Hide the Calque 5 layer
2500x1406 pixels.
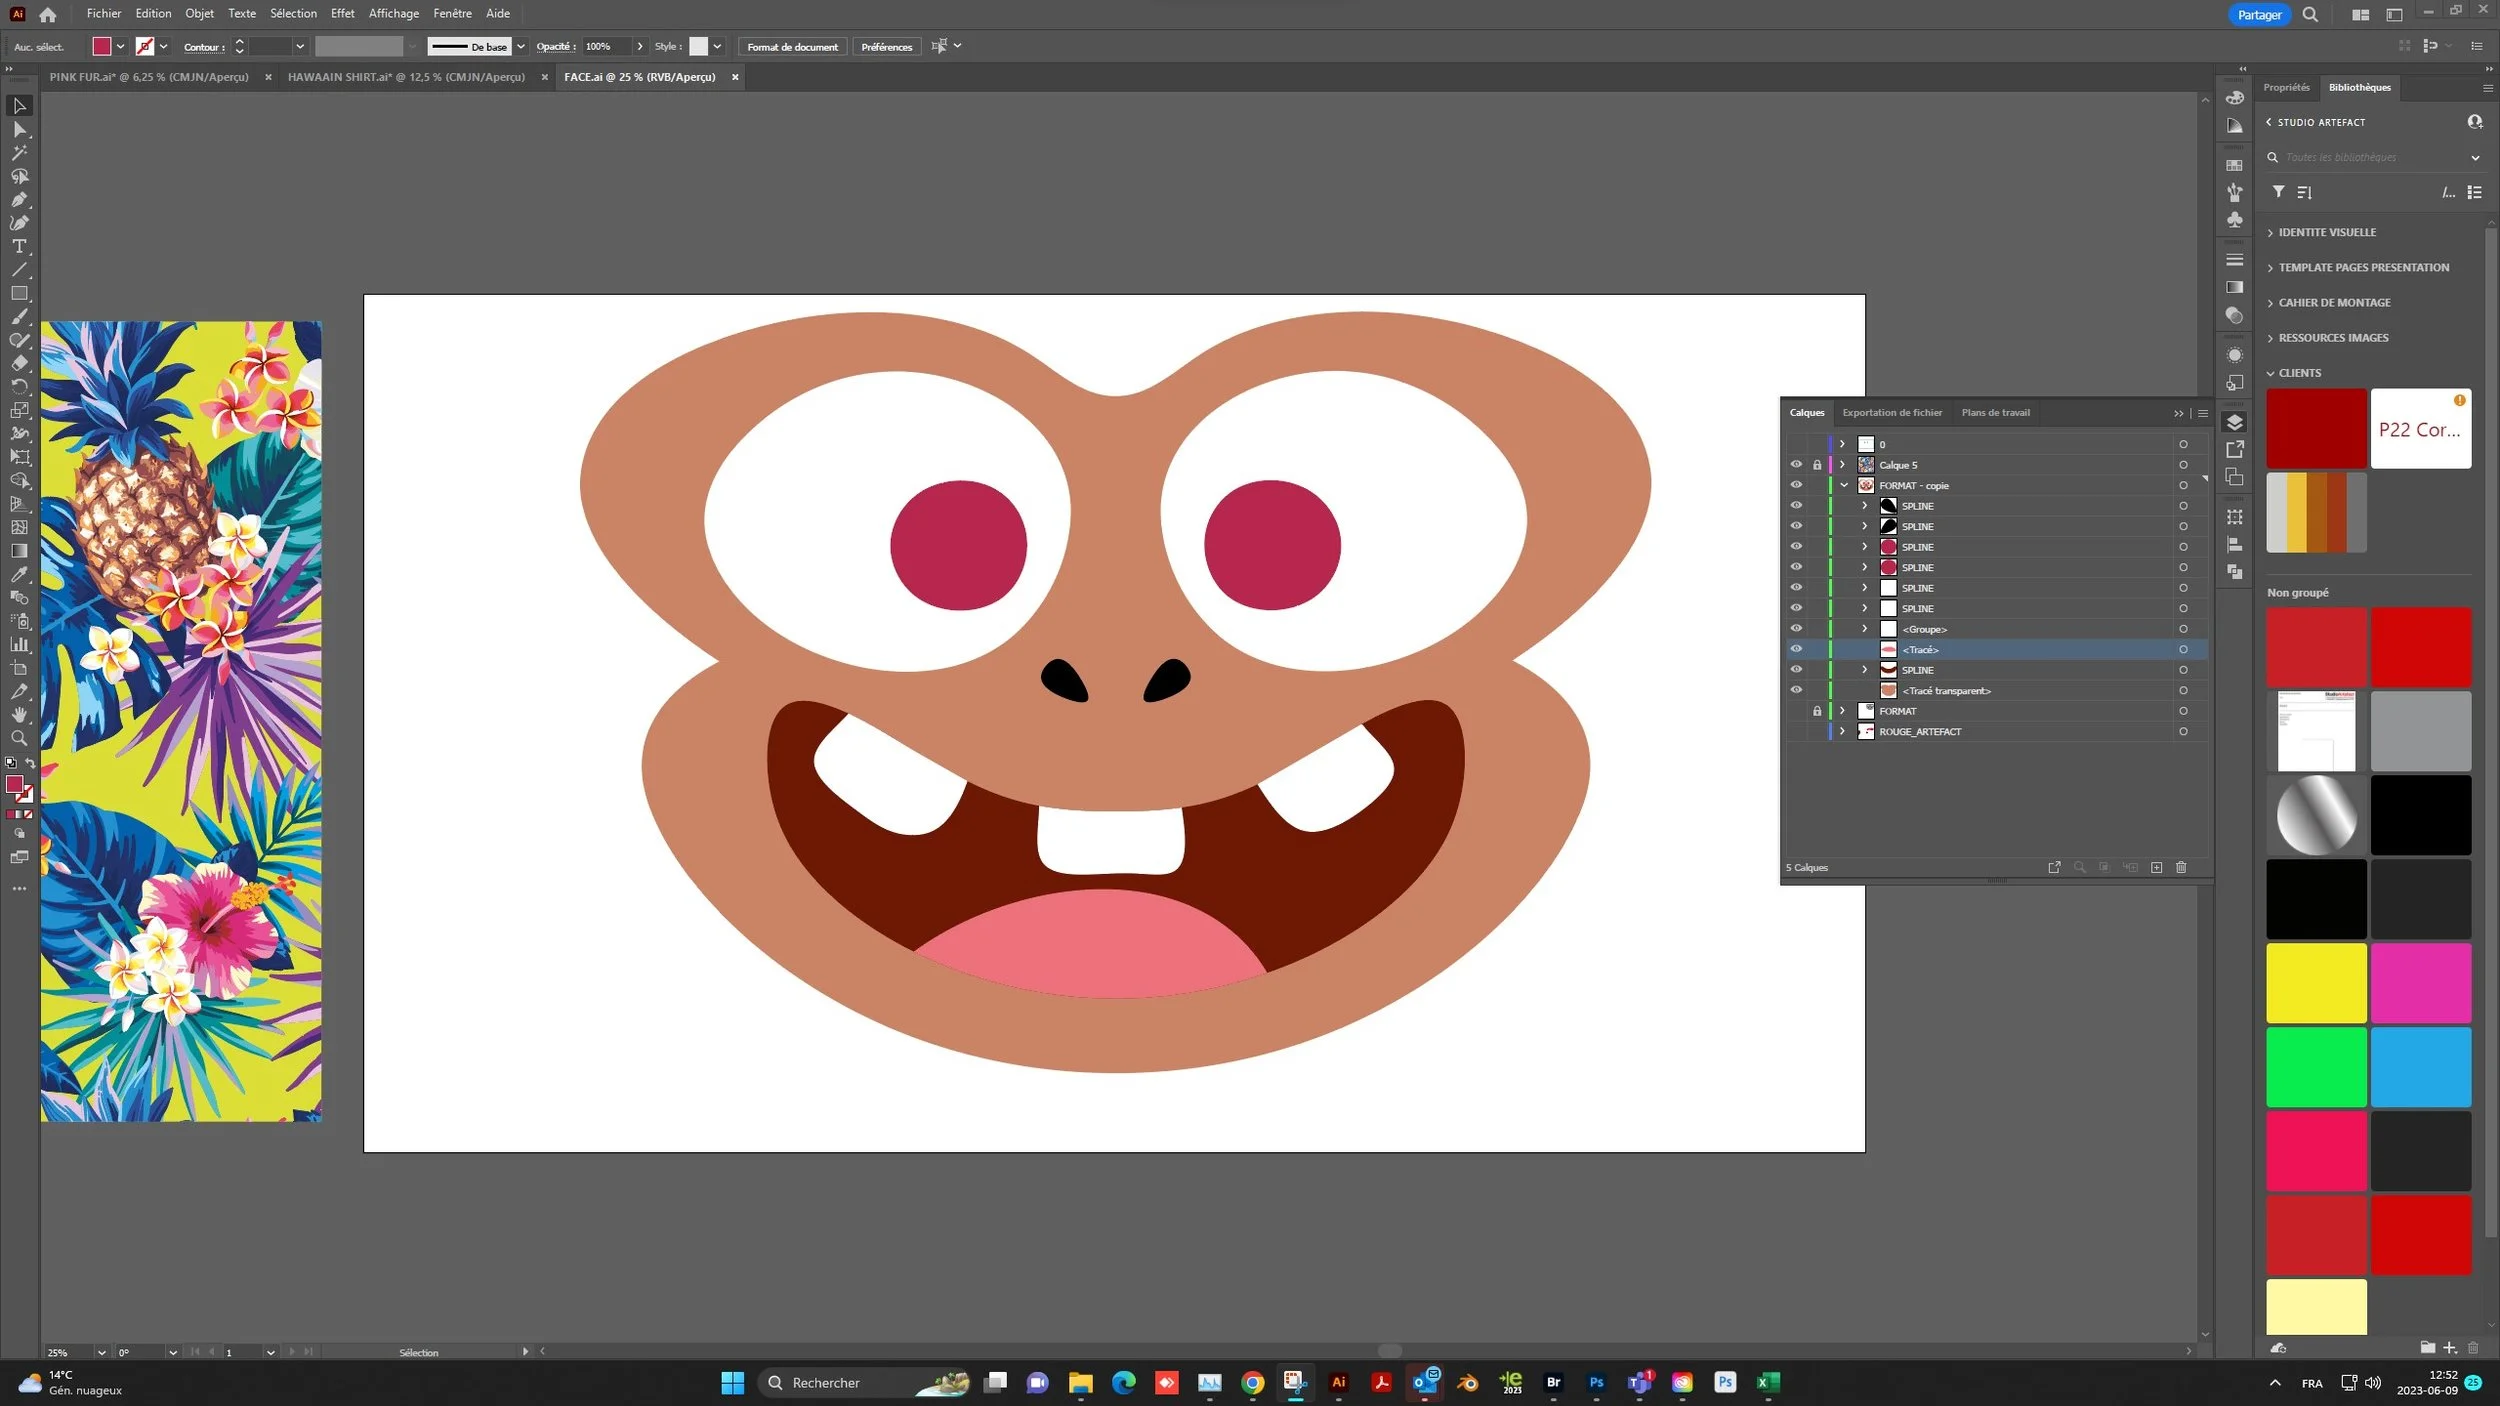click(x=1796, y=465)
